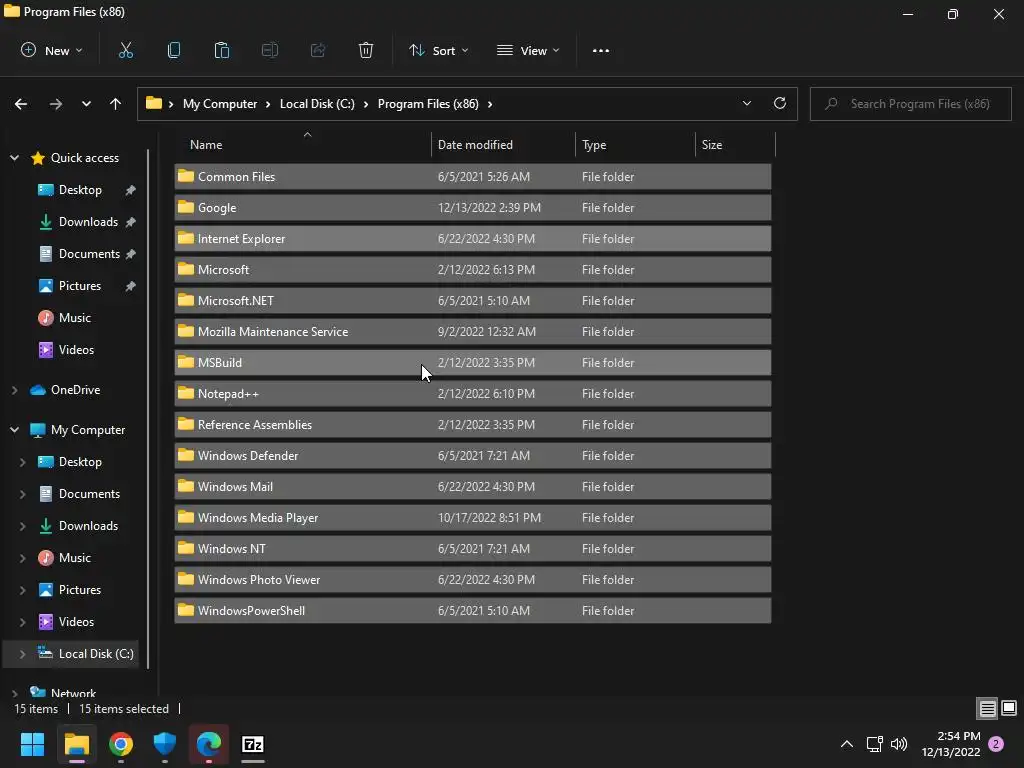Collapse the Quick access tree
The height and width of the screenshot is (768, 1024).
click(x=14, y=158)
